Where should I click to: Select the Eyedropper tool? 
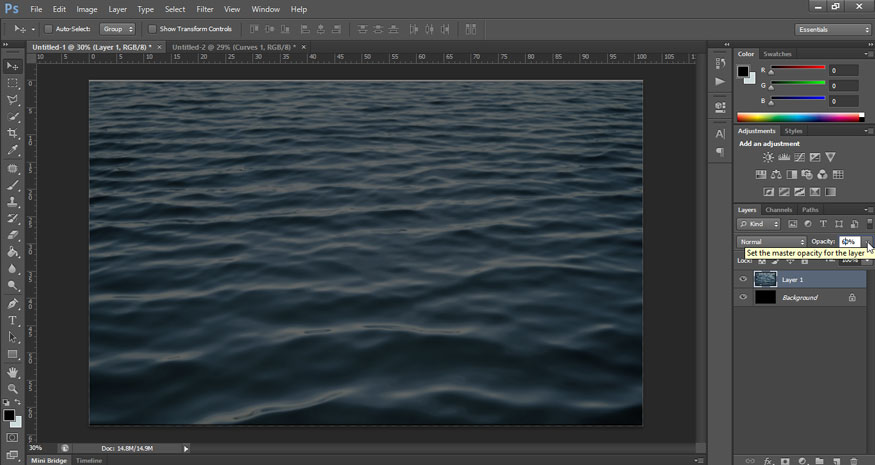tap(12, 150)
